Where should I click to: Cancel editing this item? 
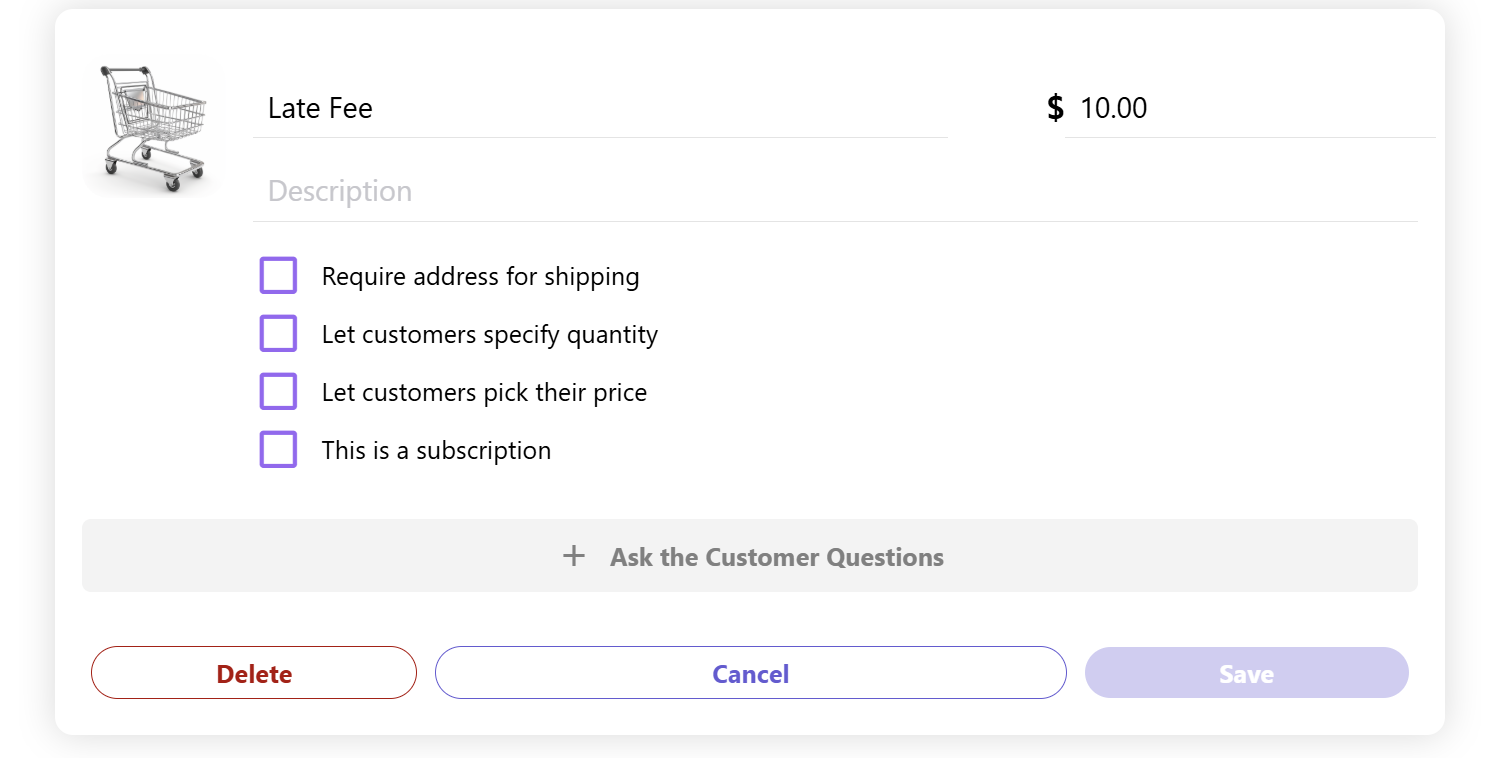[x=750, y=674]
